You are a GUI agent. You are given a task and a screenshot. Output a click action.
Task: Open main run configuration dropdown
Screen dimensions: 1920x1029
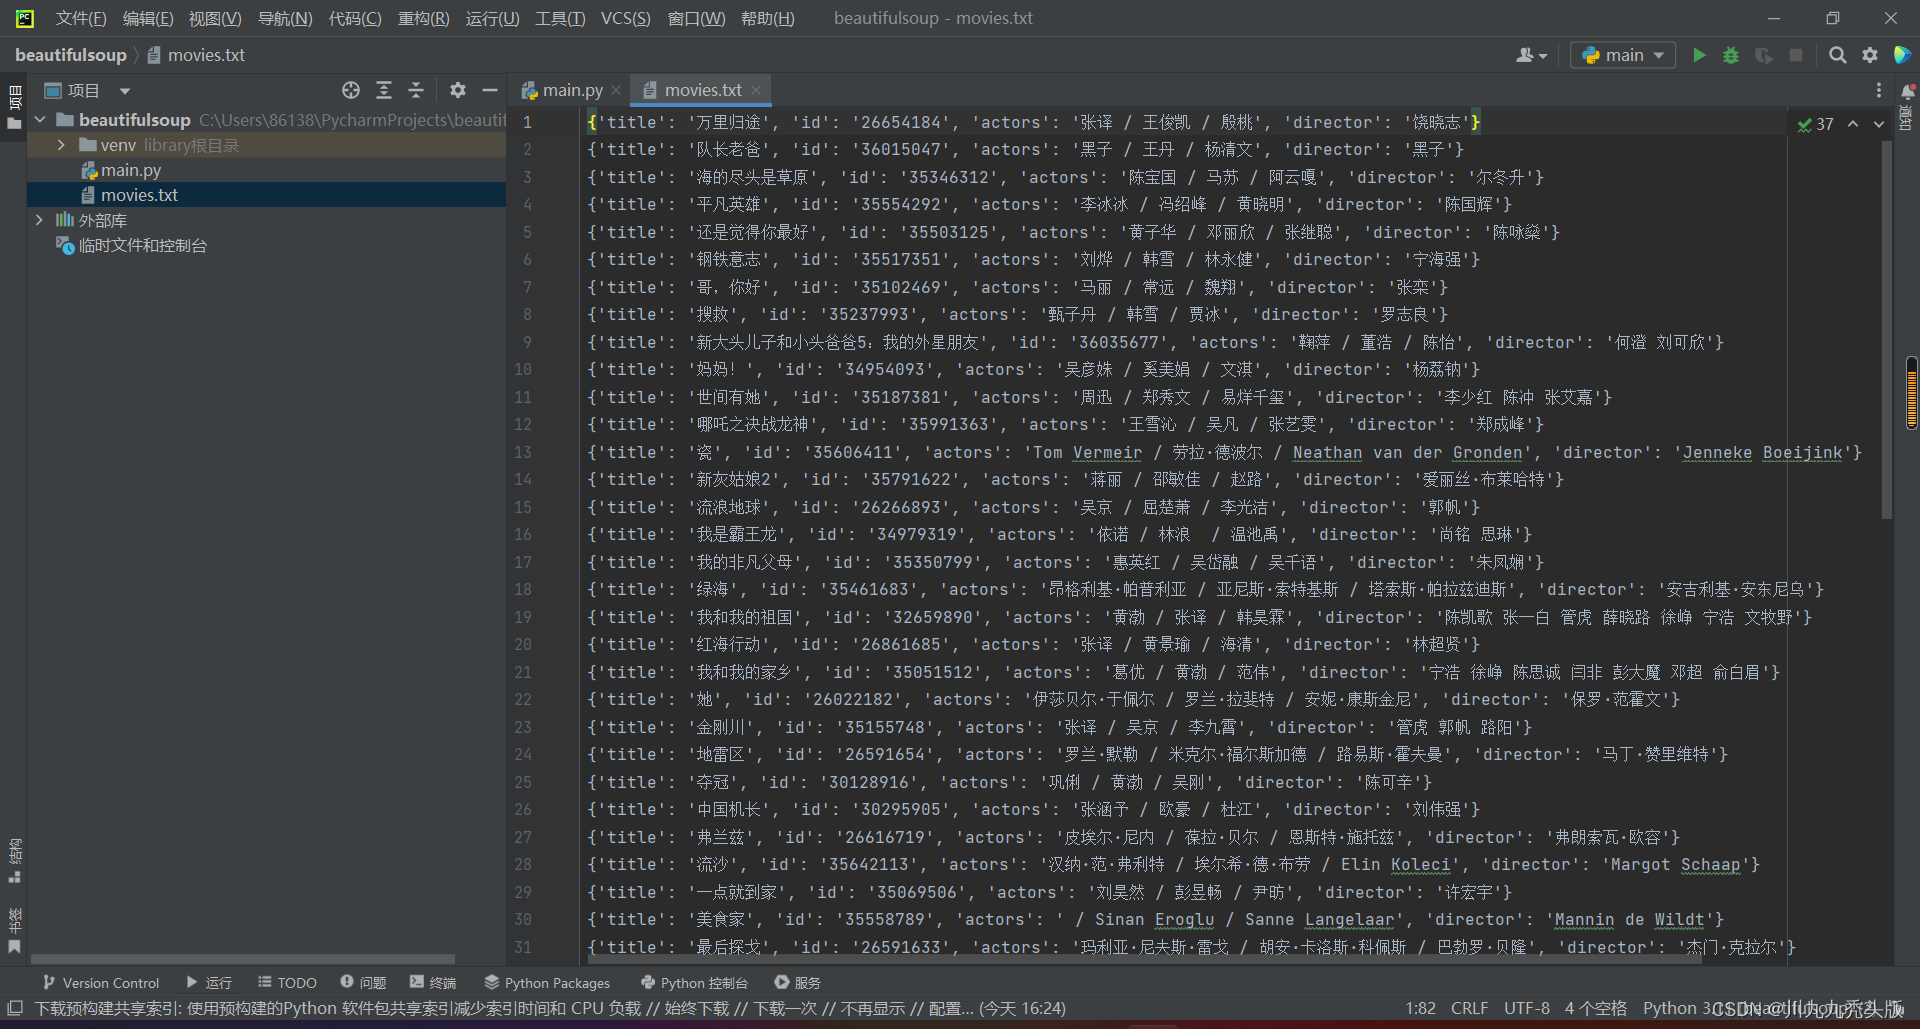click(1623, 55)
